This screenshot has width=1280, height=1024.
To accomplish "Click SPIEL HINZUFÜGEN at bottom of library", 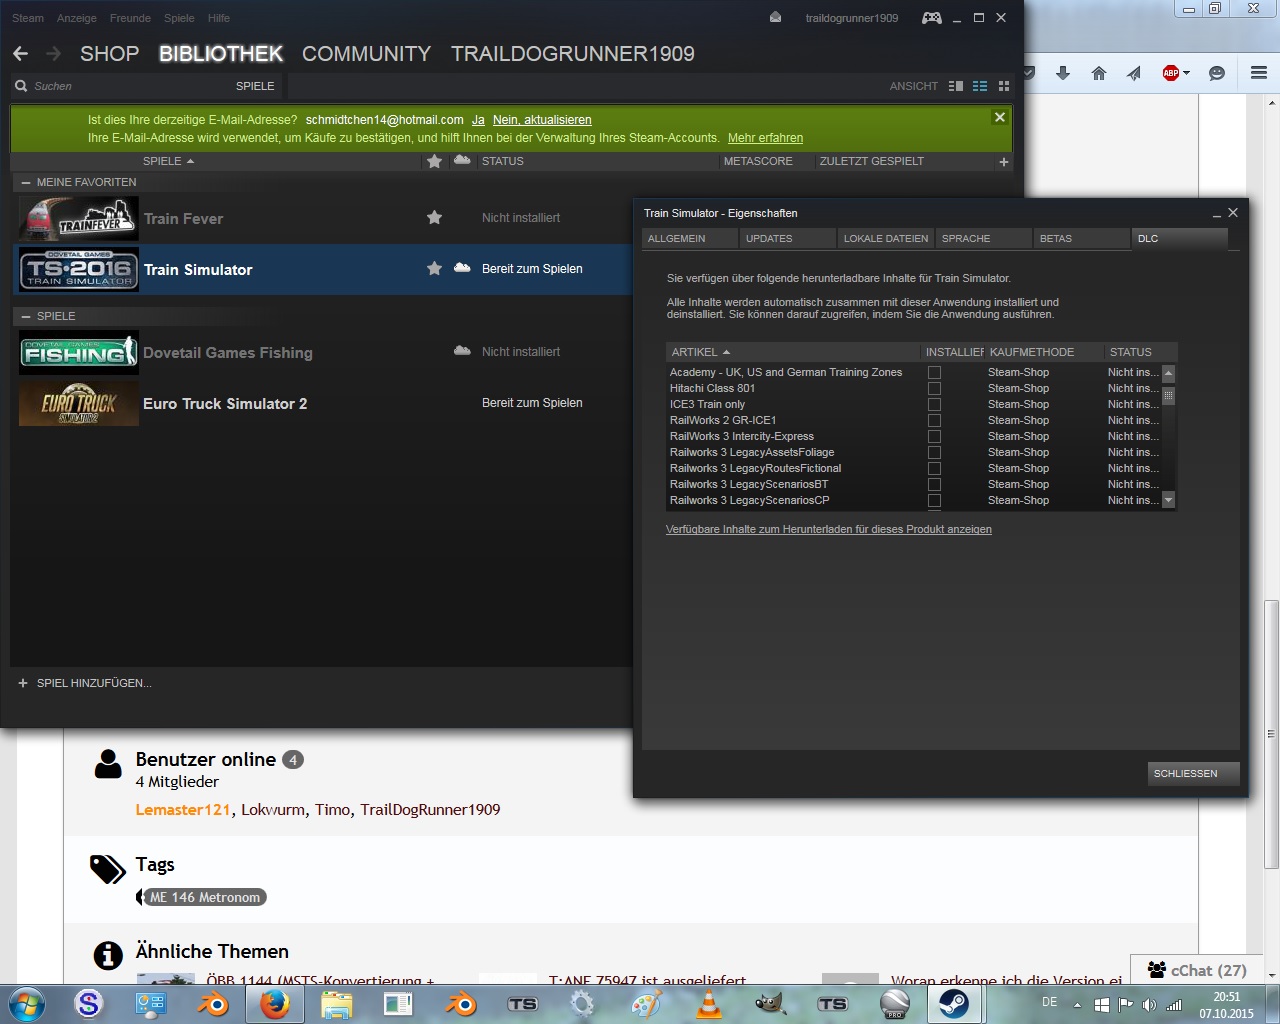I will point(85,683).
